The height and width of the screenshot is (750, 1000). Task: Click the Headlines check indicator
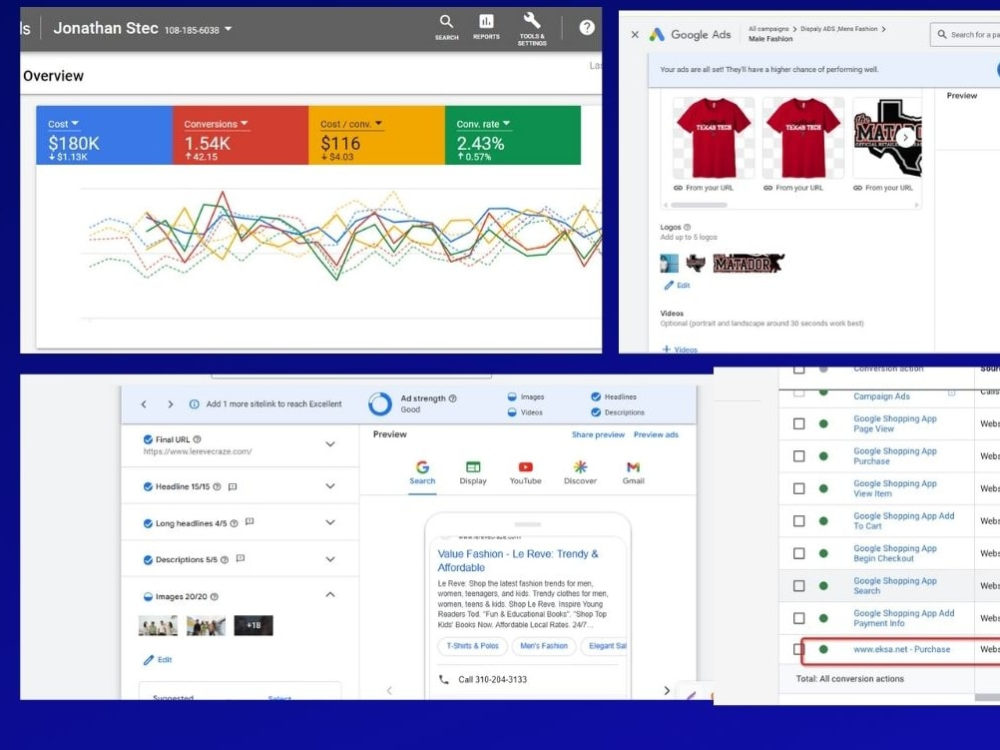(x=596, y=397)
